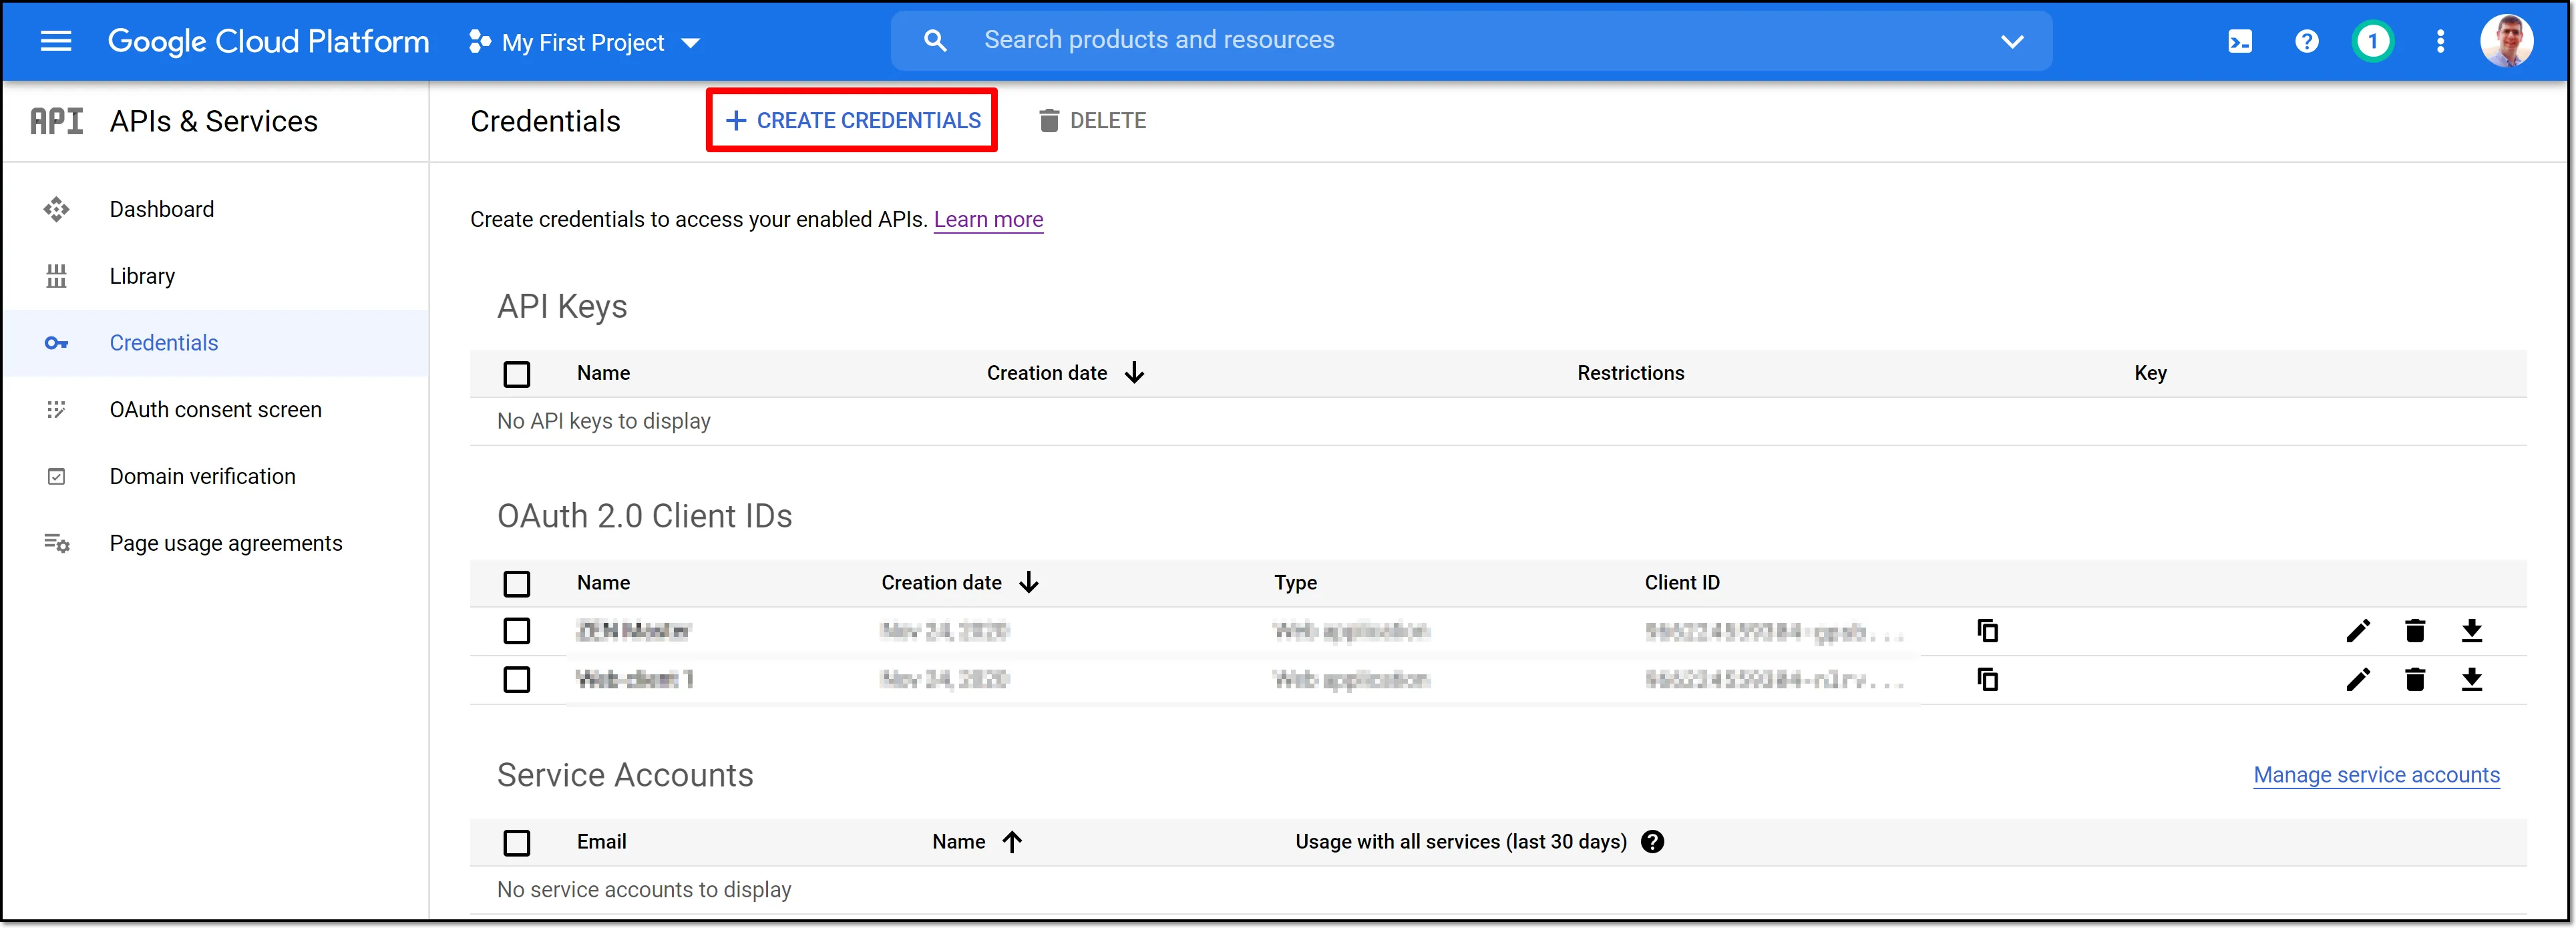Click the DELETE button
The width and height of the screenshot is (2576, 928).
click(1092, 120)
